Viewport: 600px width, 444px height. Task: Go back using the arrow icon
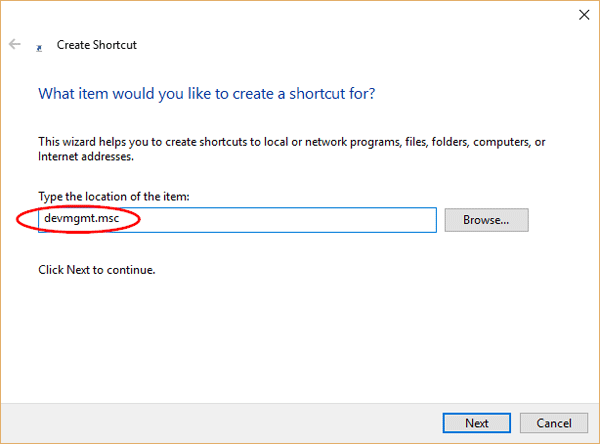coord(15,45)
